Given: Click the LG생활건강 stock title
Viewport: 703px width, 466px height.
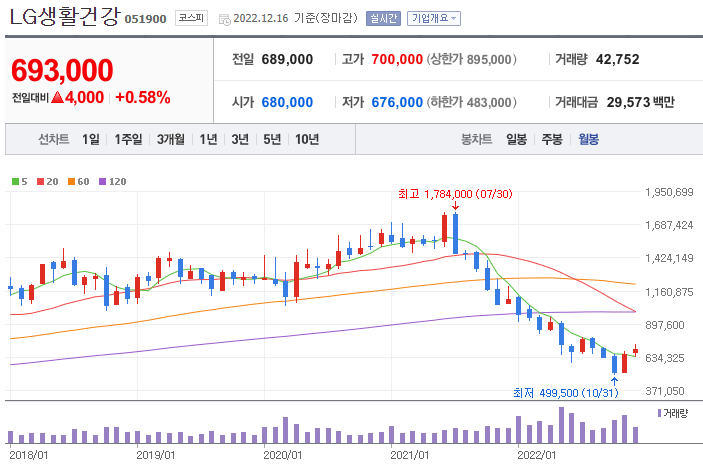Looking at the screenshot, I should 65,17.
